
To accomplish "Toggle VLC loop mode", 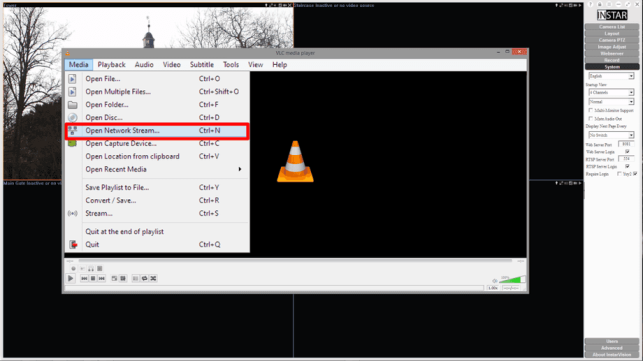I will [x=144, y=279].
